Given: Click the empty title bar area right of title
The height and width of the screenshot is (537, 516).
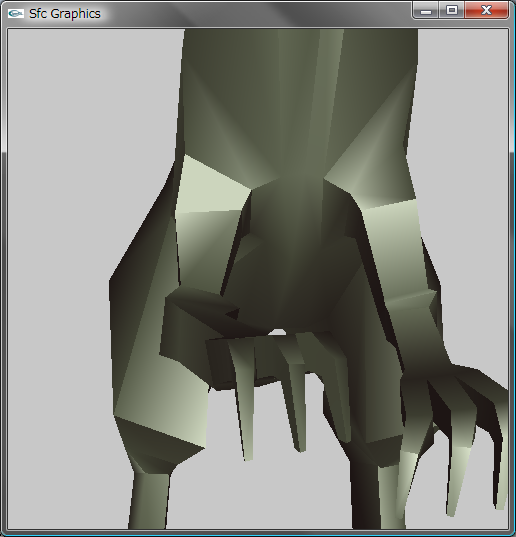Looking at the screenshot, I should pos(257,14).
